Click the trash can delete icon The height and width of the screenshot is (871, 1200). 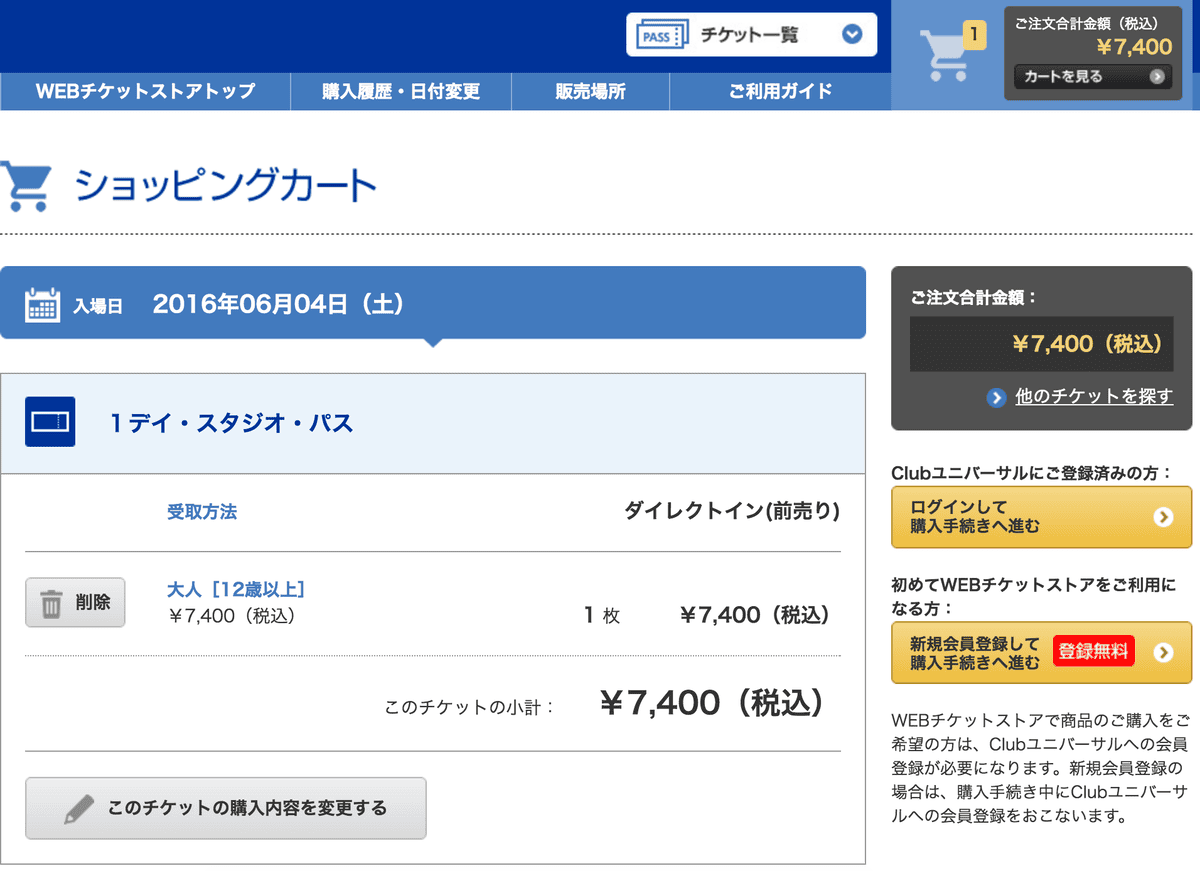[50, 603]
